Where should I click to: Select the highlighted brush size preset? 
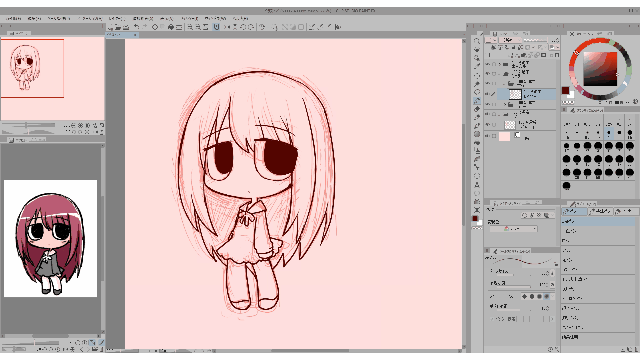(609, 133)
